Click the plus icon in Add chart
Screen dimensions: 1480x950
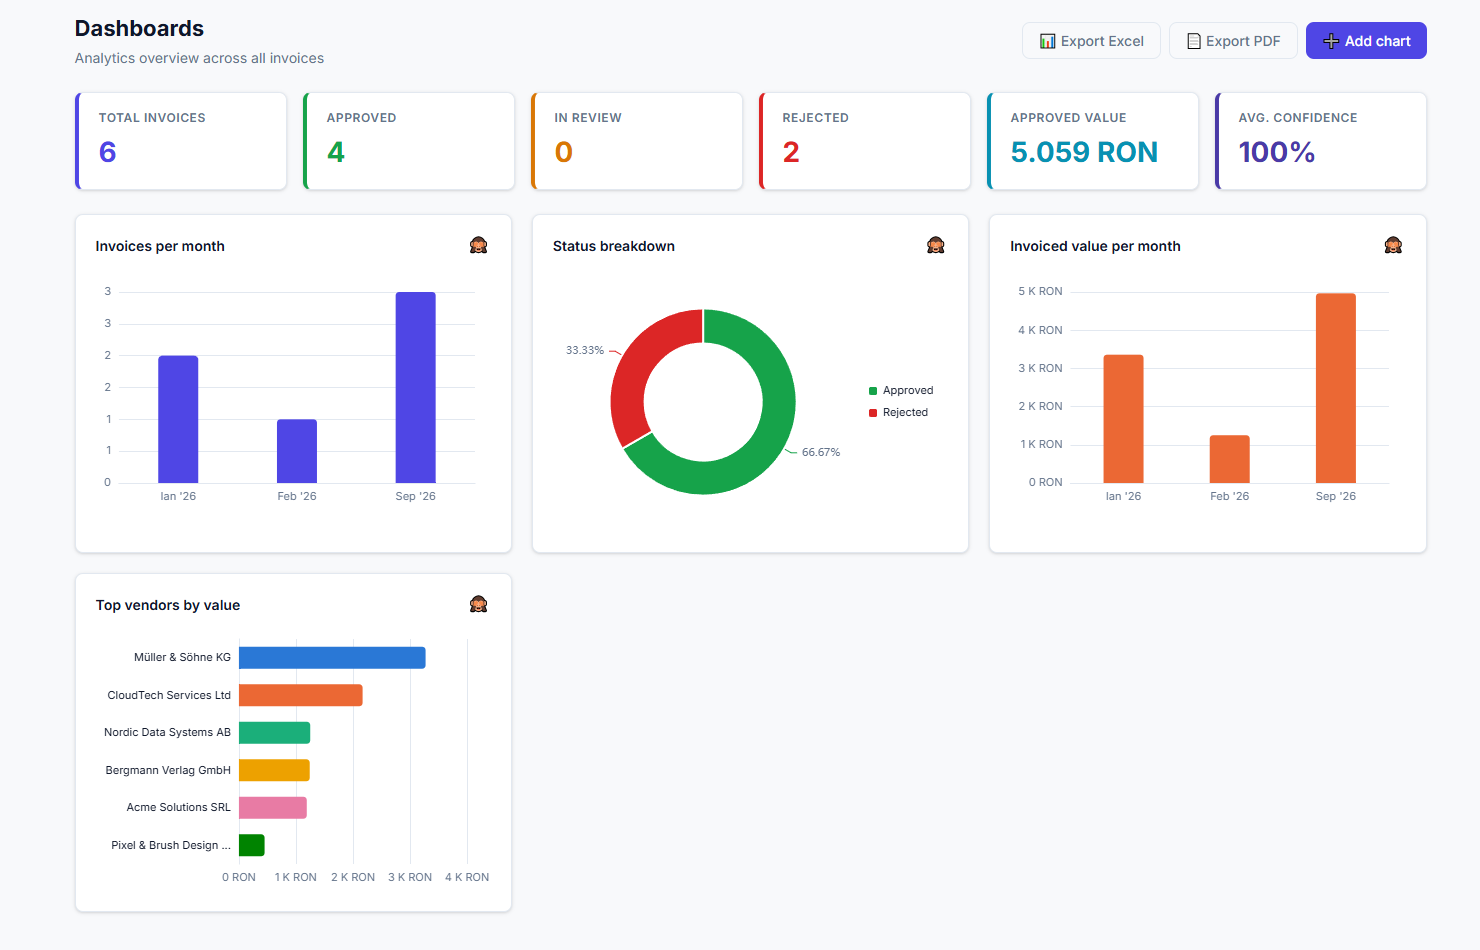[1331, 41]
